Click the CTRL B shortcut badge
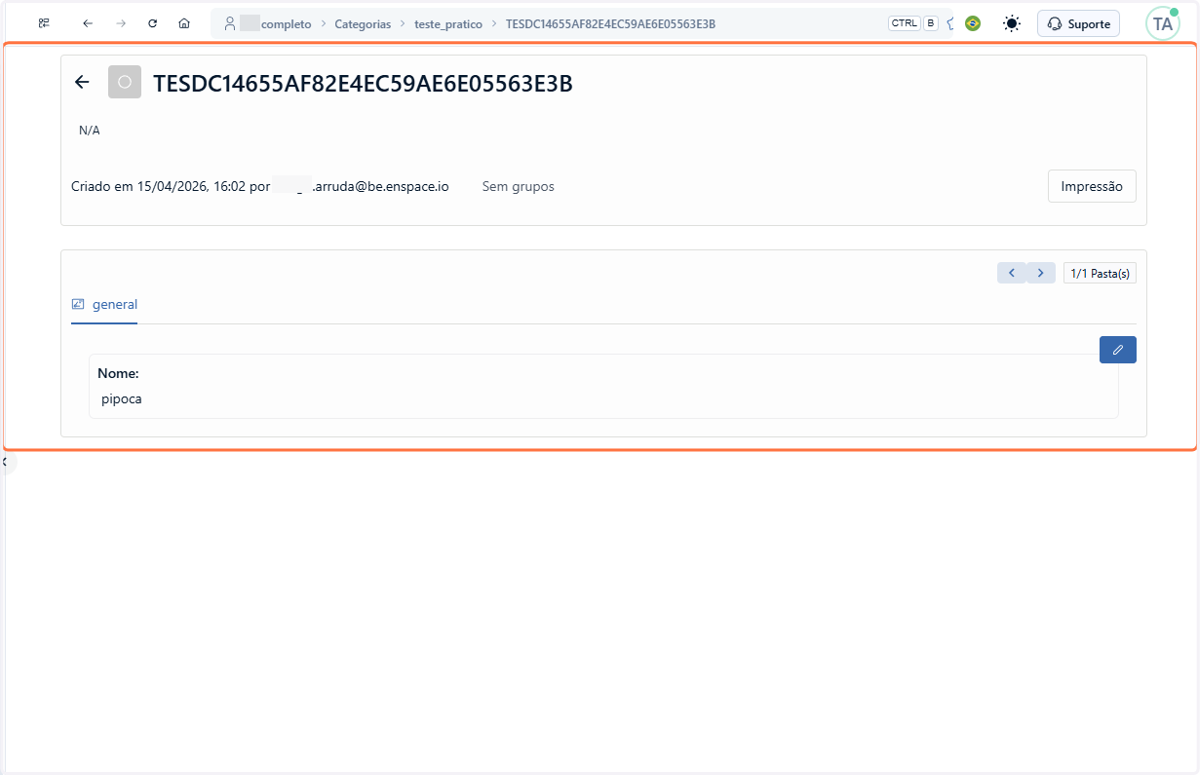 [x=913, y=23]
